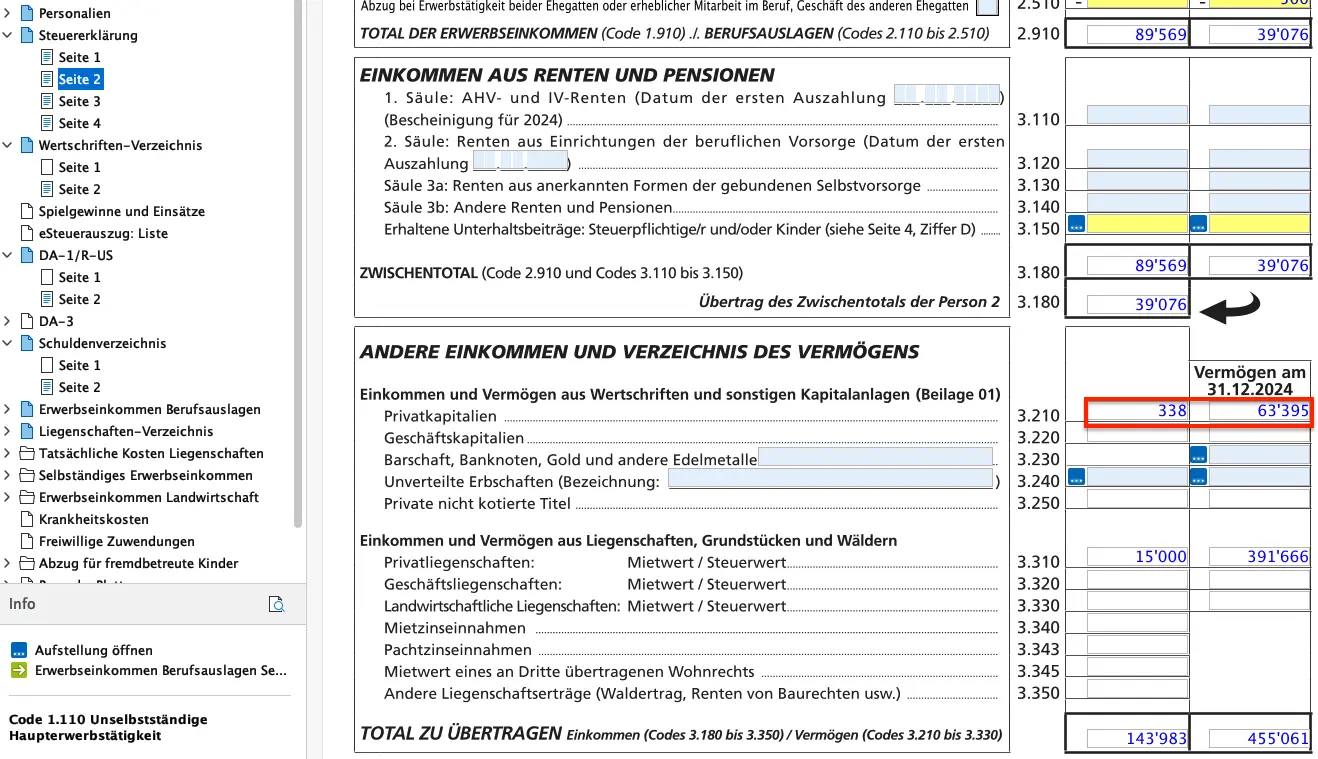The height and width of the screenshot is (759, 1318).
Task: Expand the Liegenschaften-Verzeichnis node
Action: pyautogui.click(x=8, y=431)
